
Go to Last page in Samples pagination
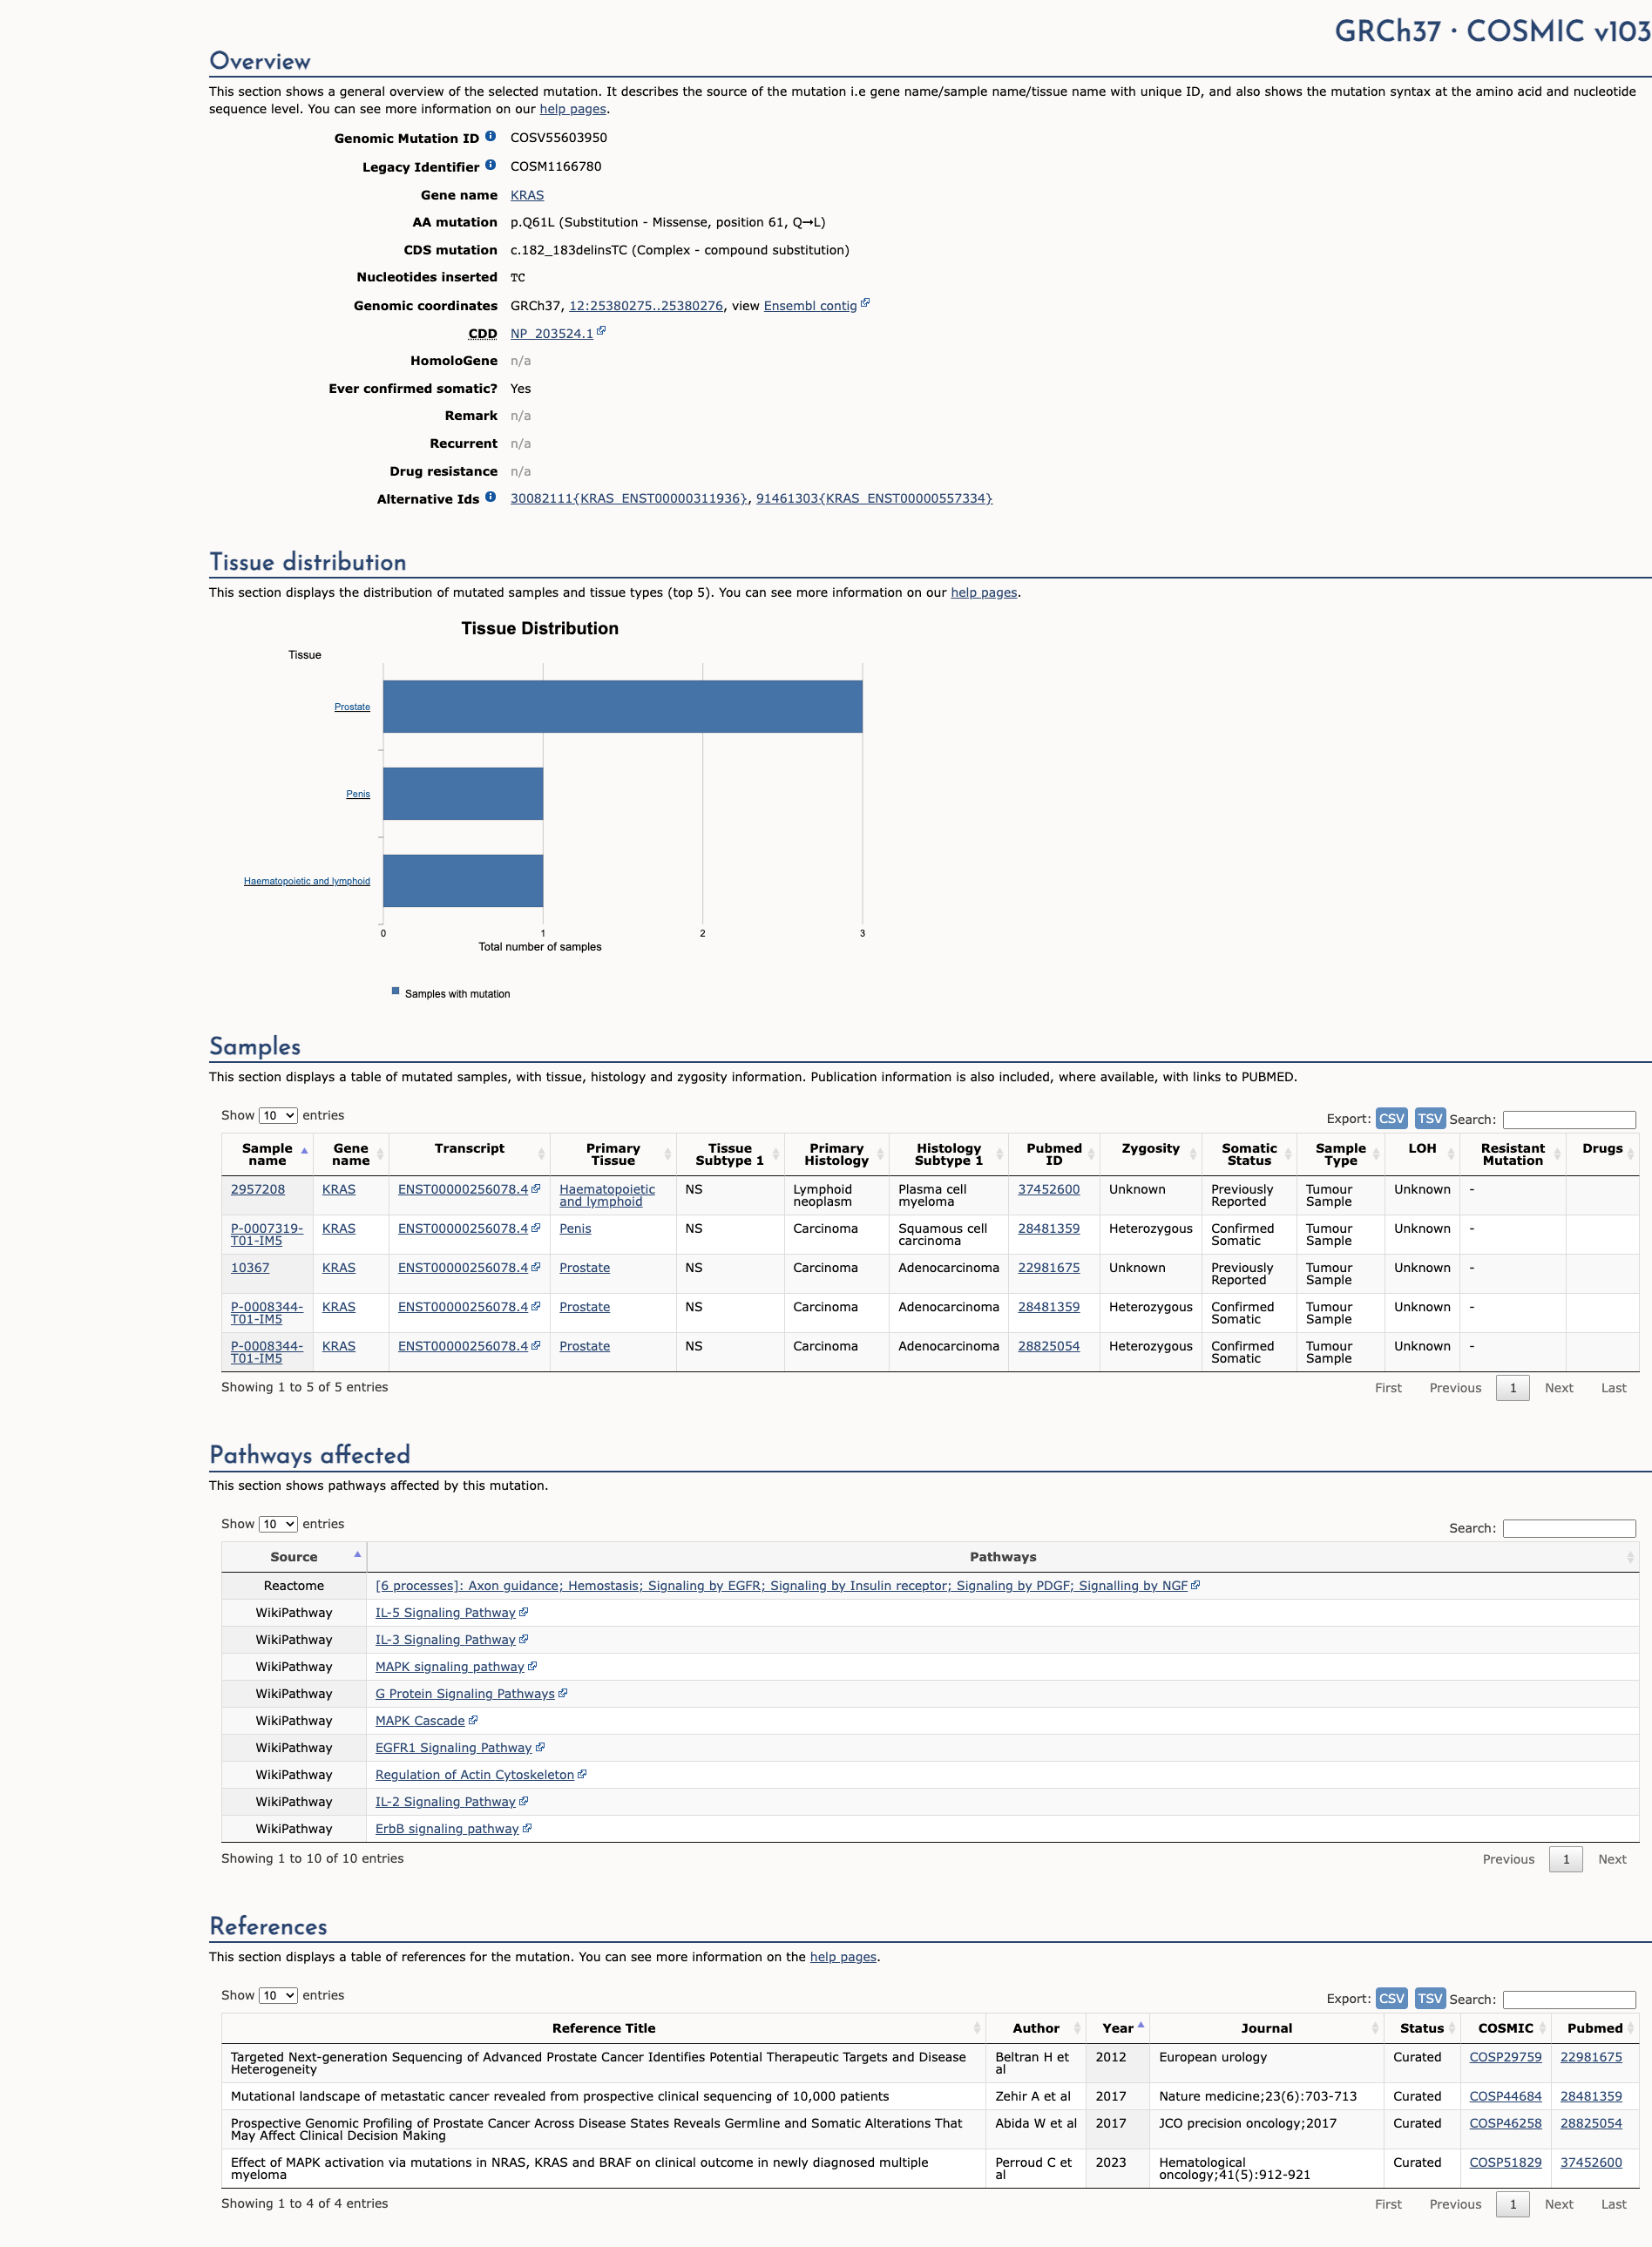click(x=1613, y=1388)
